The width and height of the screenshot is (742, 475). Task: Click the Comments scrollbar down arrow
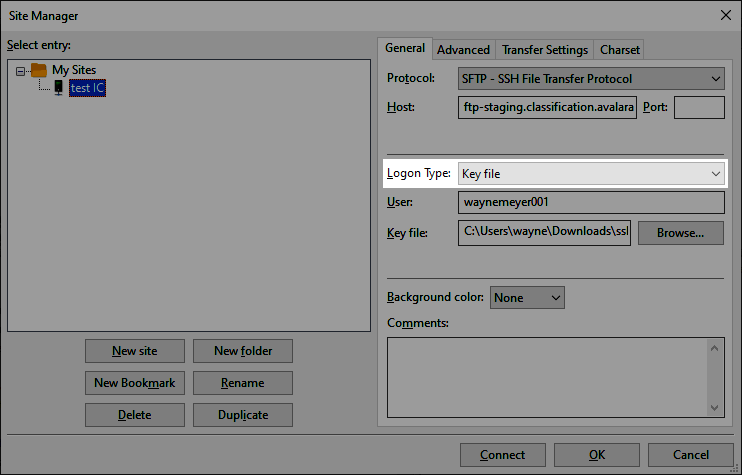click(714, 407)
